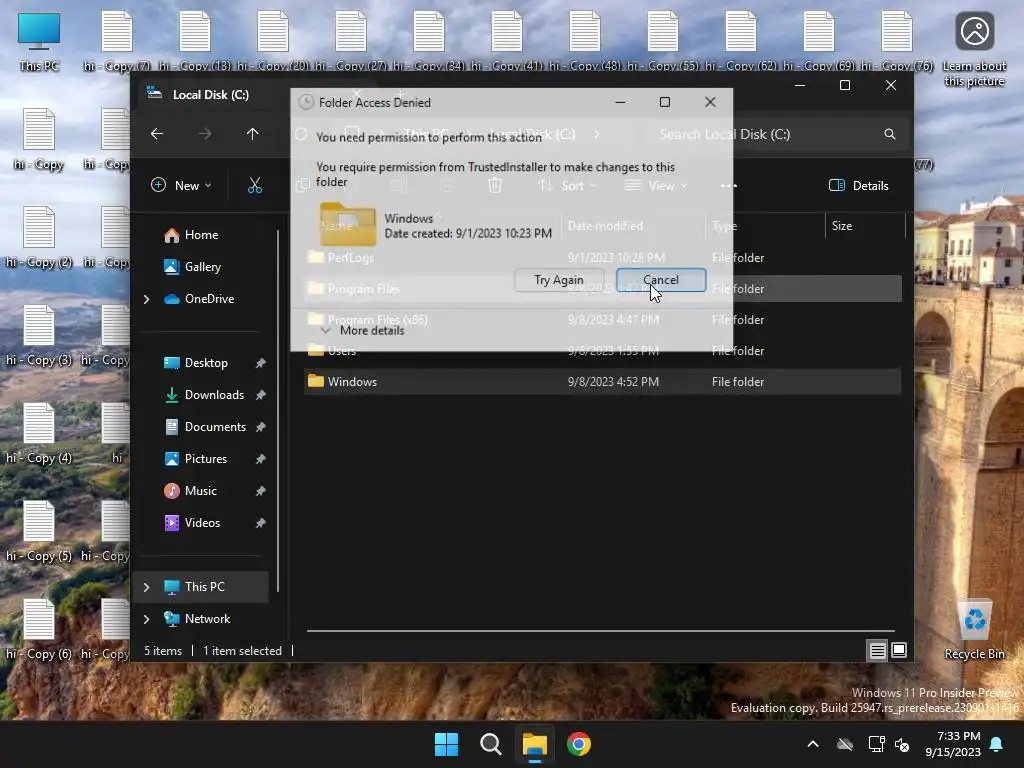Select the Recycle Bin desktop icon

click(x=974, y=630)
